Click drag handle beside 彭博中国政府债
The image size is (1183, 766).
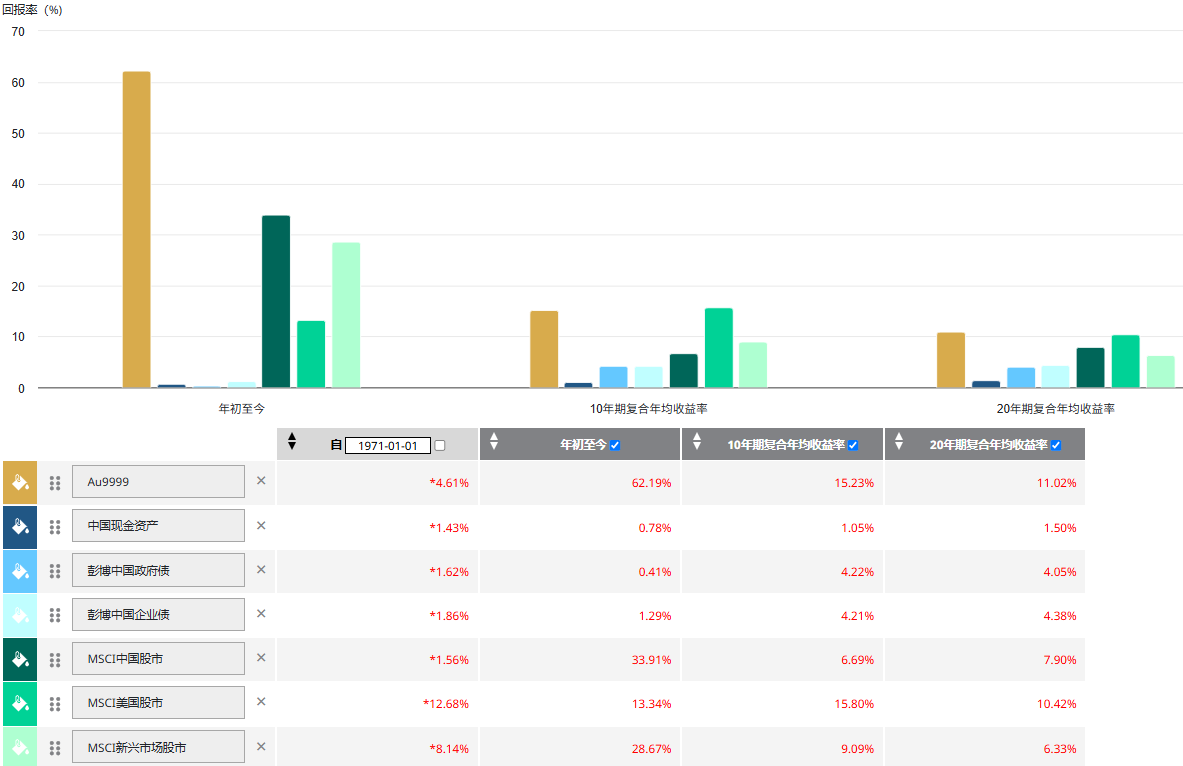click(55, 571)
